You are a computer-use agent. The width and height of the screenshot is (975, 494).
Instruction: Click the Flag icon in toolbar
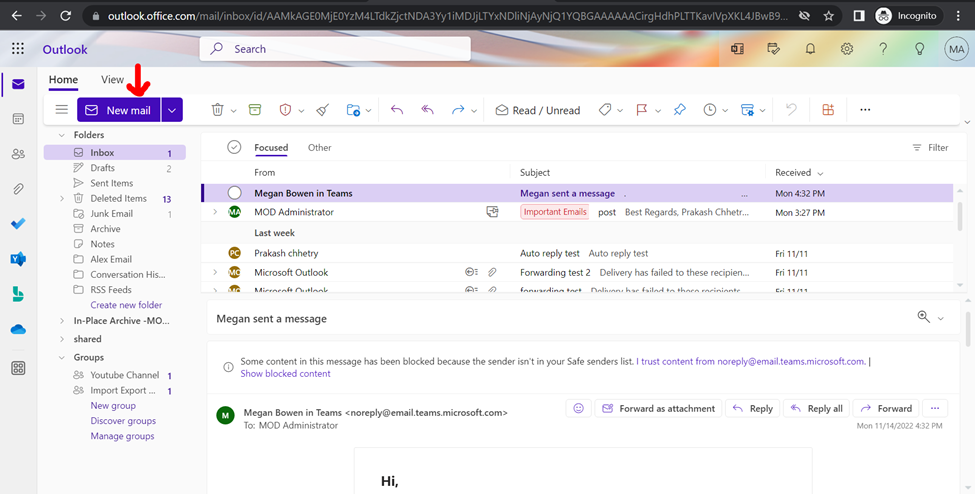point(642,110)
